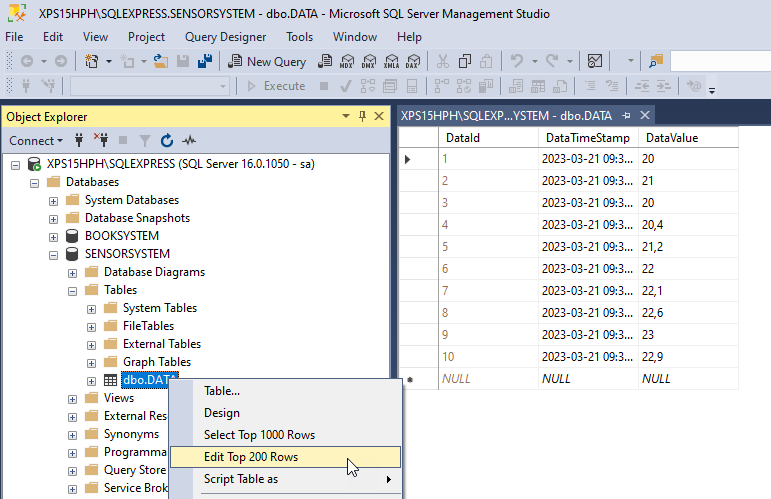The image size is (771, 499).
Task: Choose Design from context menu
Action: point(285,413)
